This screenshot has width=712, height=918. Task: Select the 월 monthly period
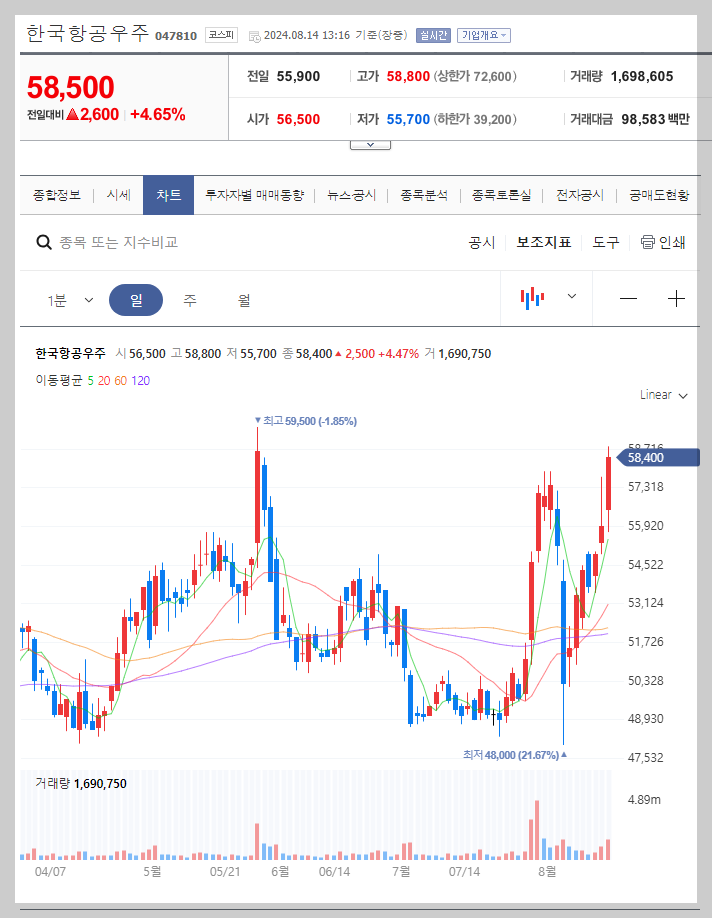coord(244,300)
